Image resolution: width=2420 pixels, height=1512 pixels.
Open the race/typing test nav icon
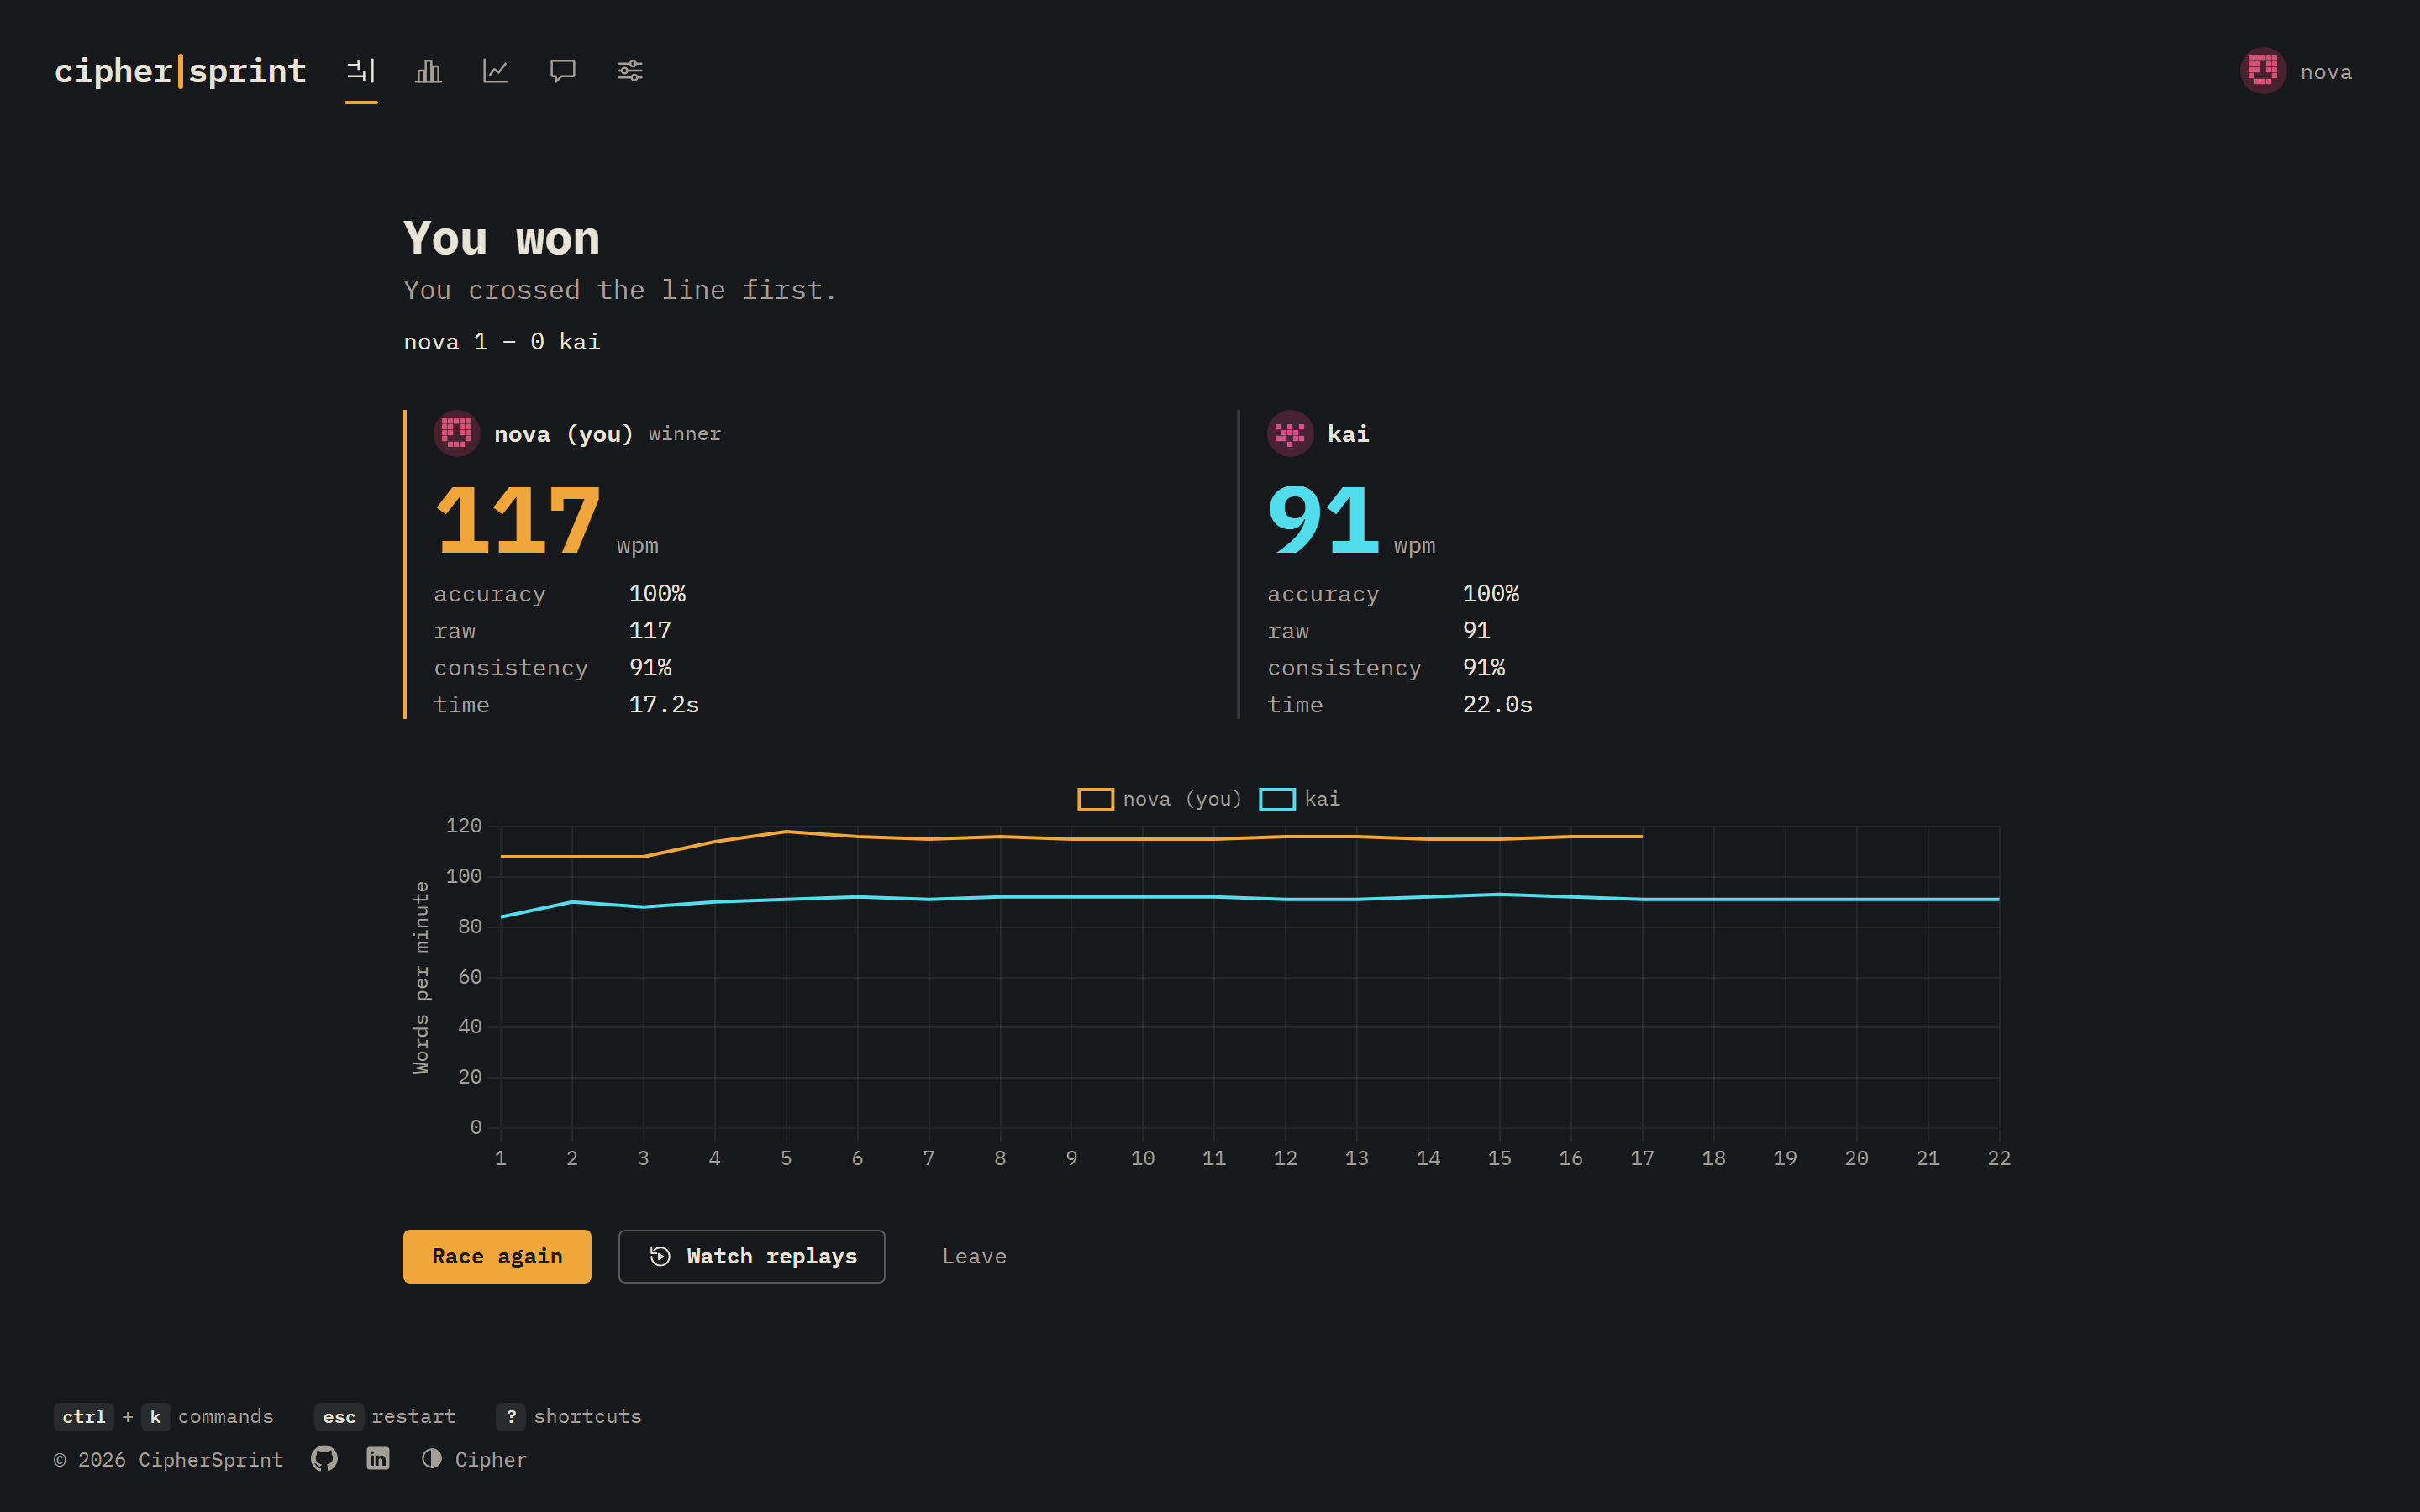(361, 71)
